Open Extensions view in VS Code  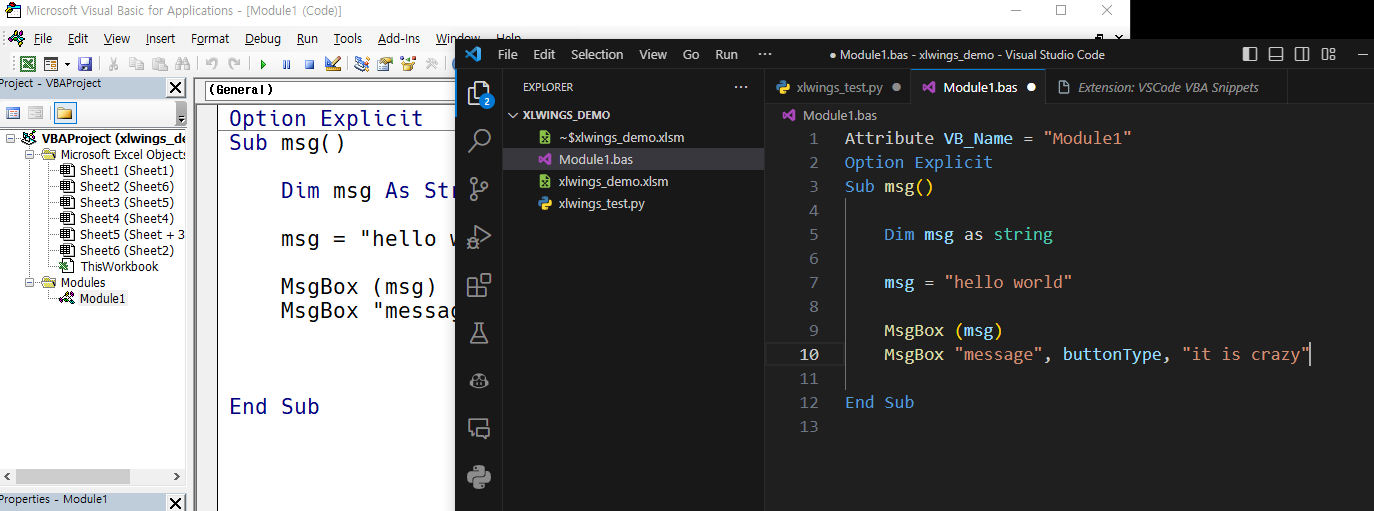tap(480, 285)
